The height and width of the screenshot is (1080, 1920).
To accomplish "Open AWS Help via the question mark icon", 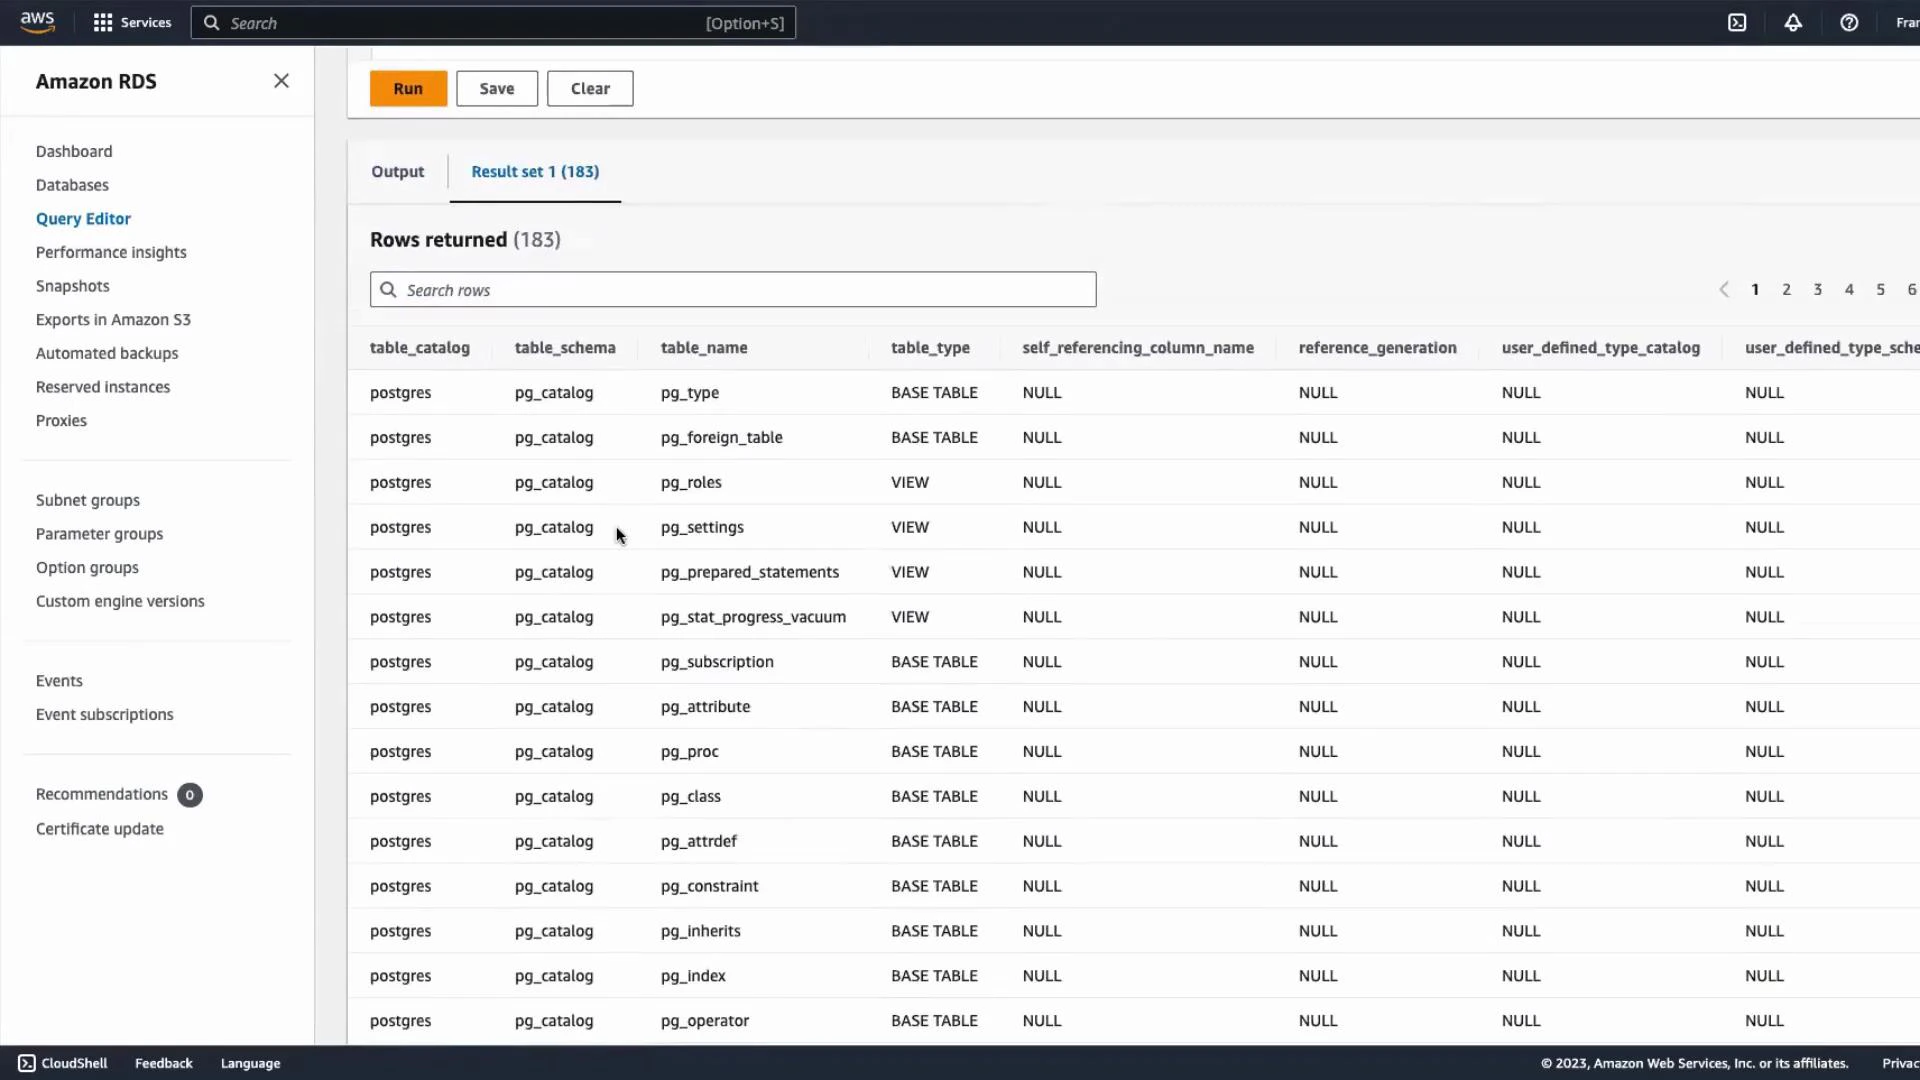I will [1849, 22].
